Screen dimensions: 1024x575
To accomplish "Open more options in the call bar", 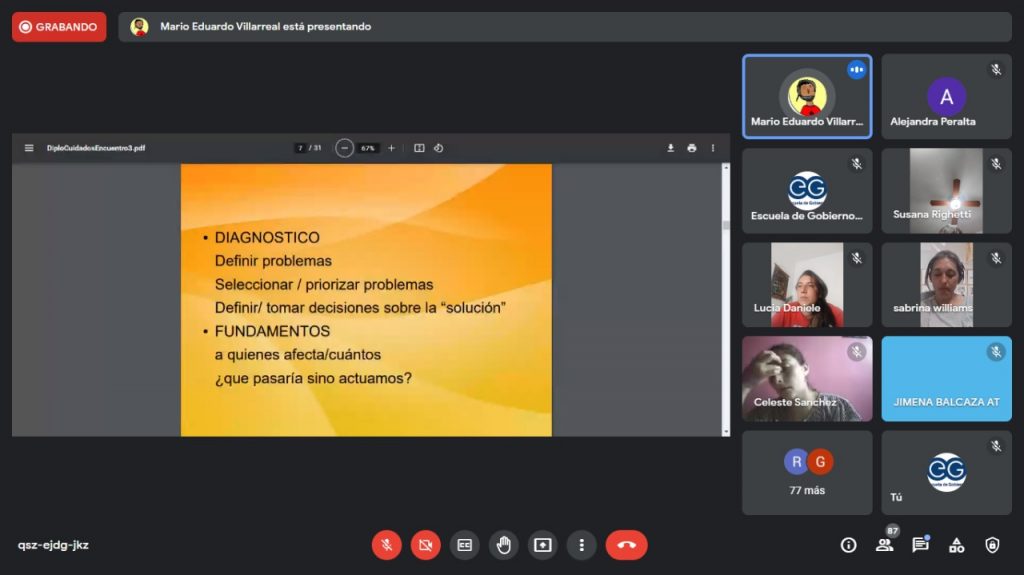I will (x=581, y=545).
